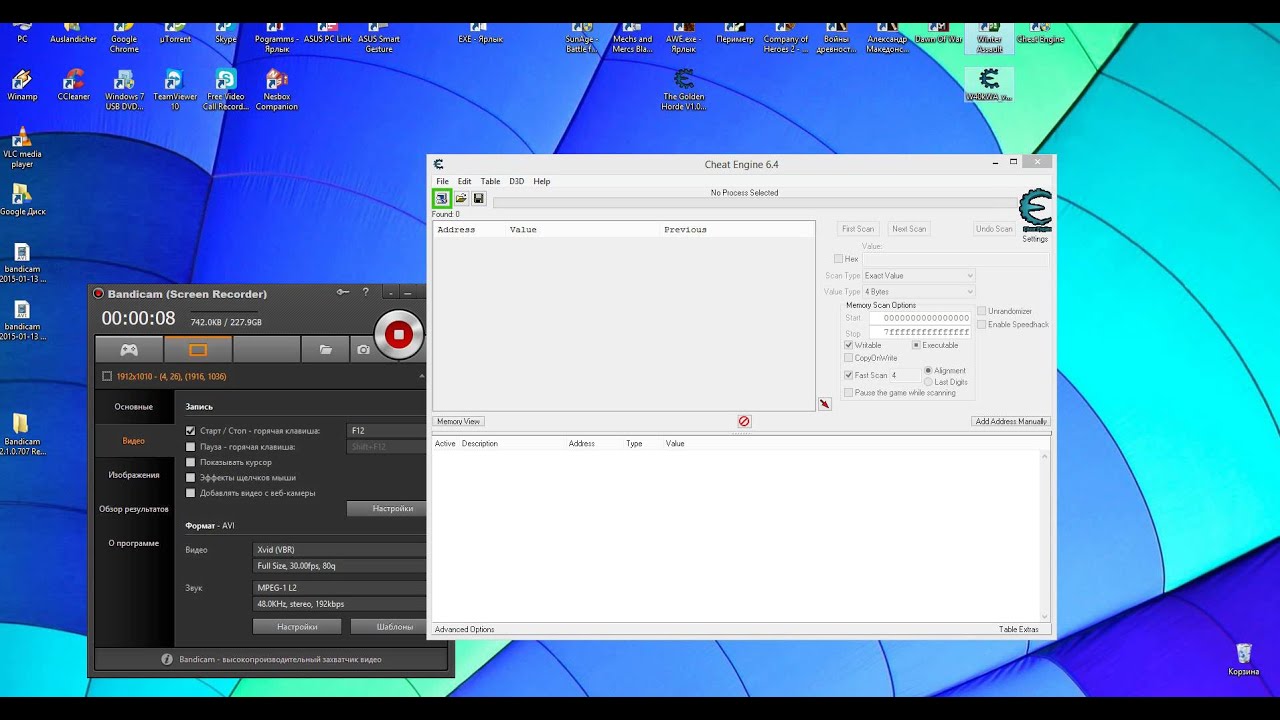Screen dimensions: 1280x720
Task: Select The Golden Horde desktop shortcut
Action: click(x=684, y=90)
